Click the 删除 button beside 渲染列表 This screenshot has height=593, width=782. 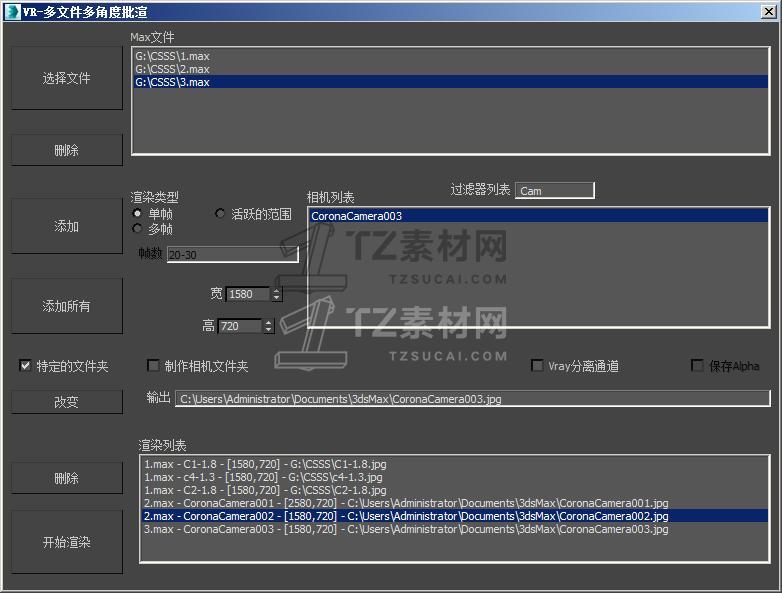tap(67, 478)
